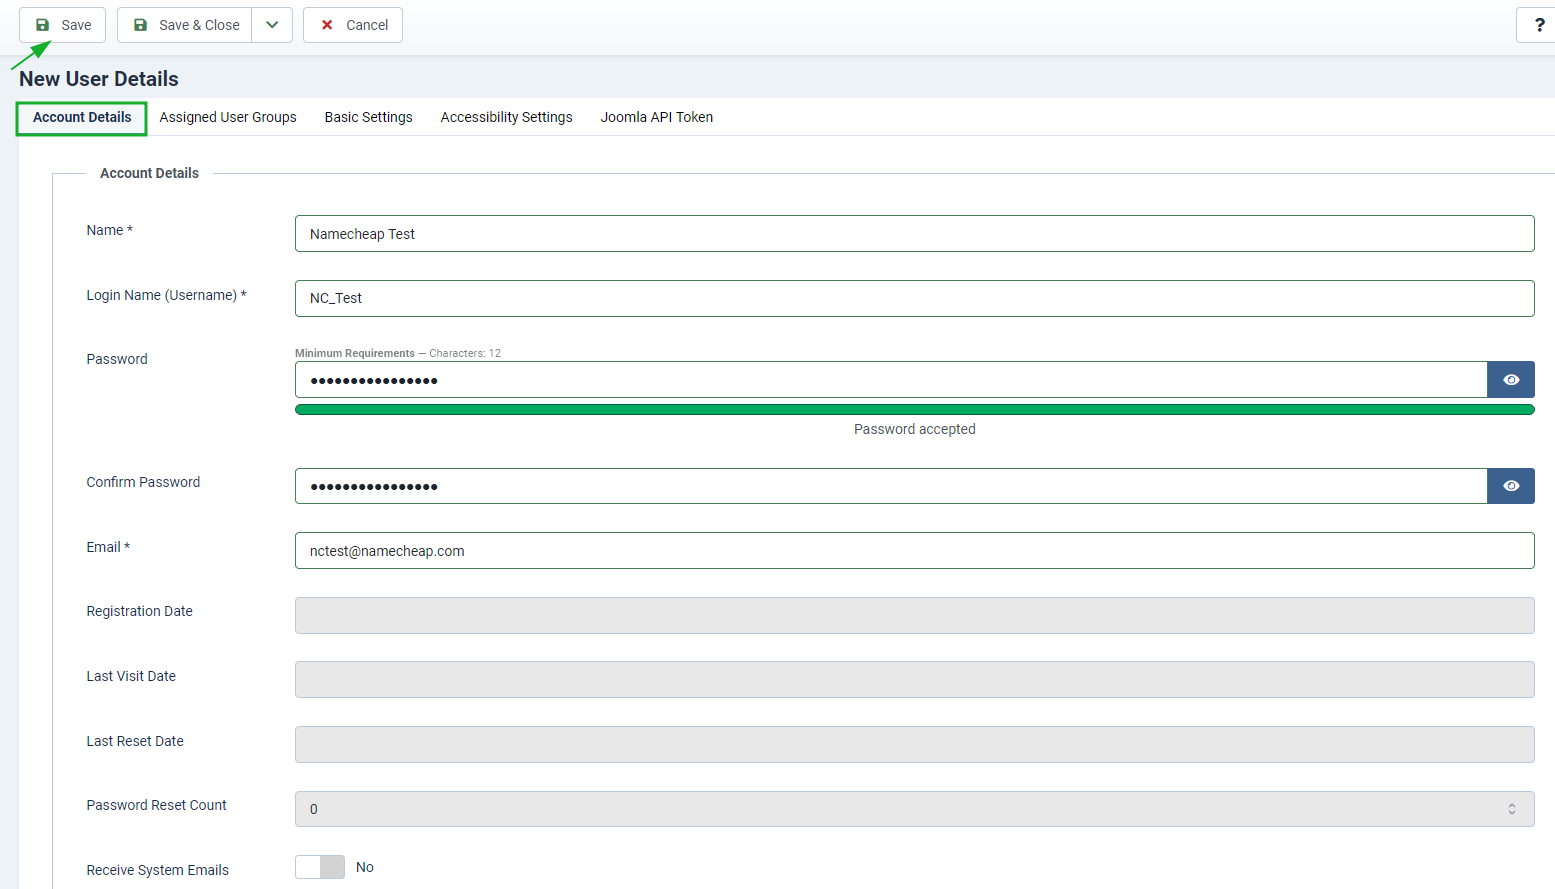Image resolution: width=1555 pixels, height=889 pixels.
Task: Click into the Password field
Action: point(890,380)
